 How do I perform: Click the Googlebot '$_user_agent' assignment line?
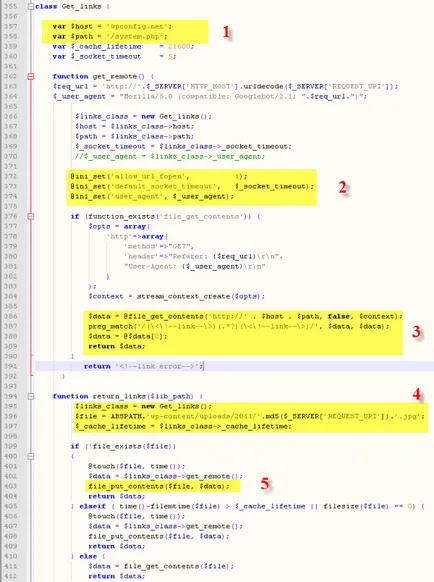(x=210, y=96)
